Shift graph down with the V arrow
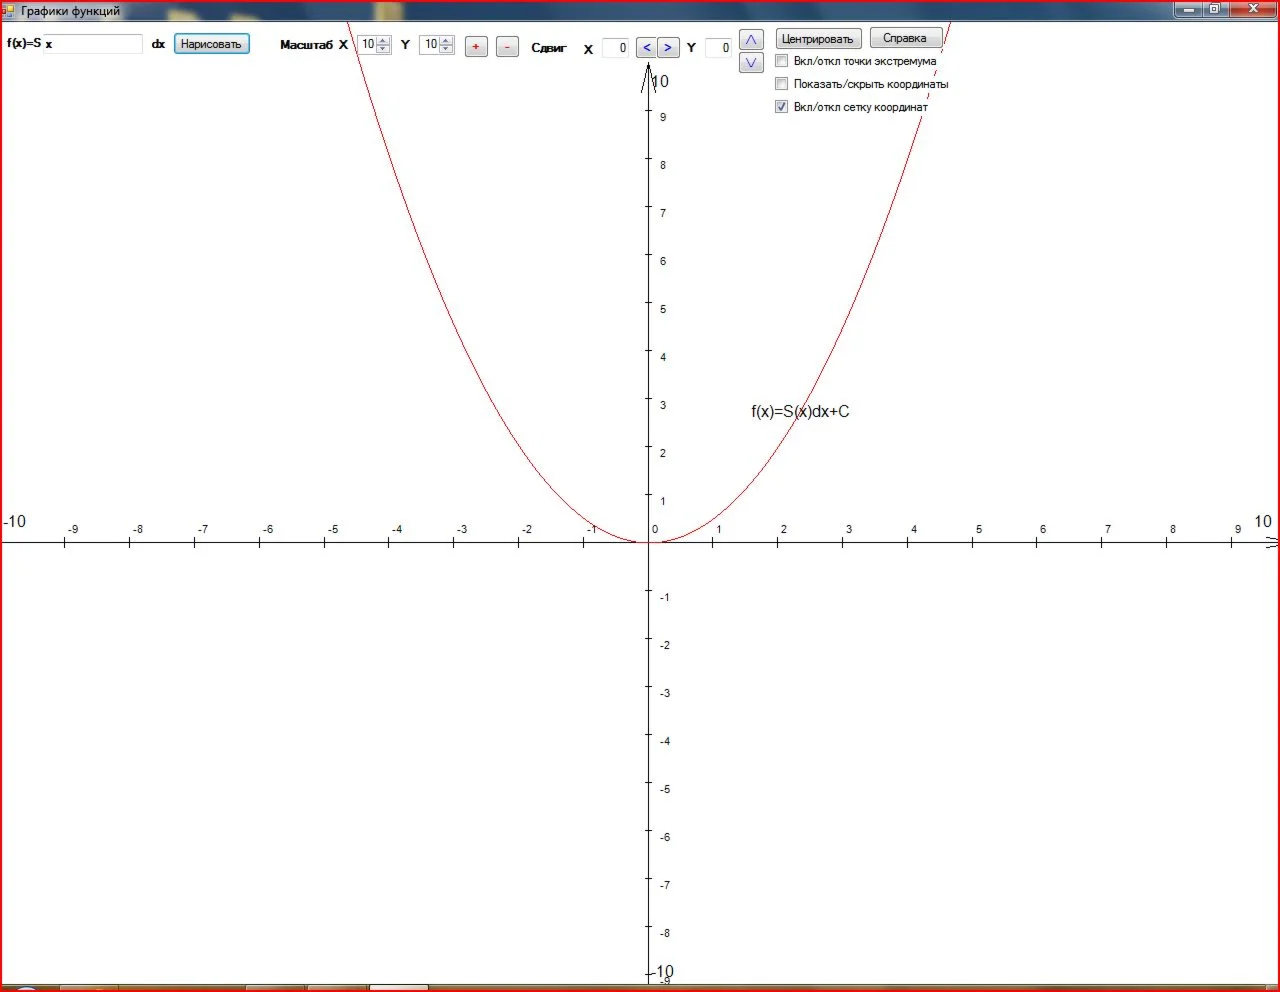 pos(751,63)
